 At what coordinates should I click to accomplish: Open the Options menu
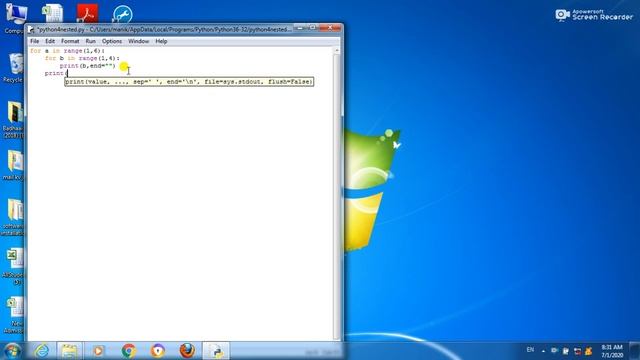pyautogui.click(x=112, y=41)
